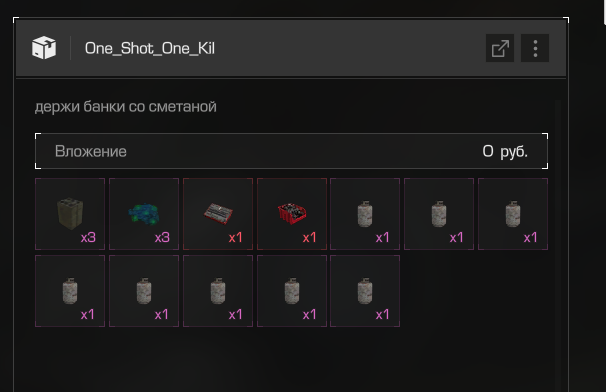Click the first gas cylinder in top row

tap(365, 214)
